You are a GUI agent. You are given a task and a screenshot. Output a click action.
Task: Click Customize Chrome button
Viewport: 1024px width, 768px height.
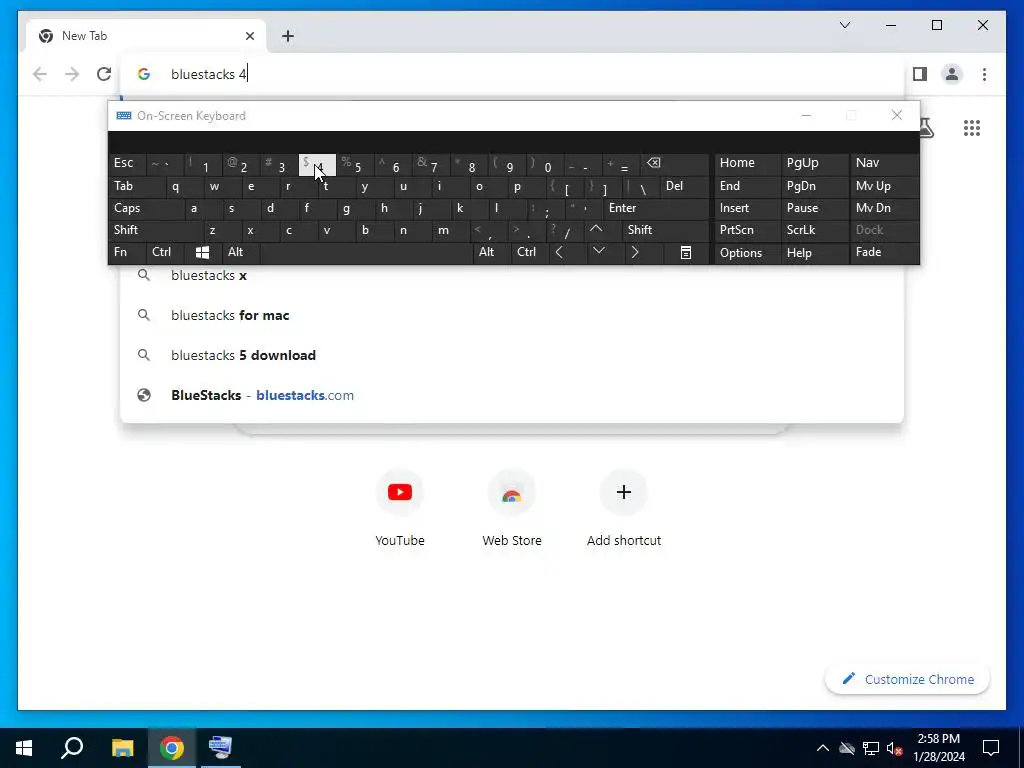tap(908, 679)
